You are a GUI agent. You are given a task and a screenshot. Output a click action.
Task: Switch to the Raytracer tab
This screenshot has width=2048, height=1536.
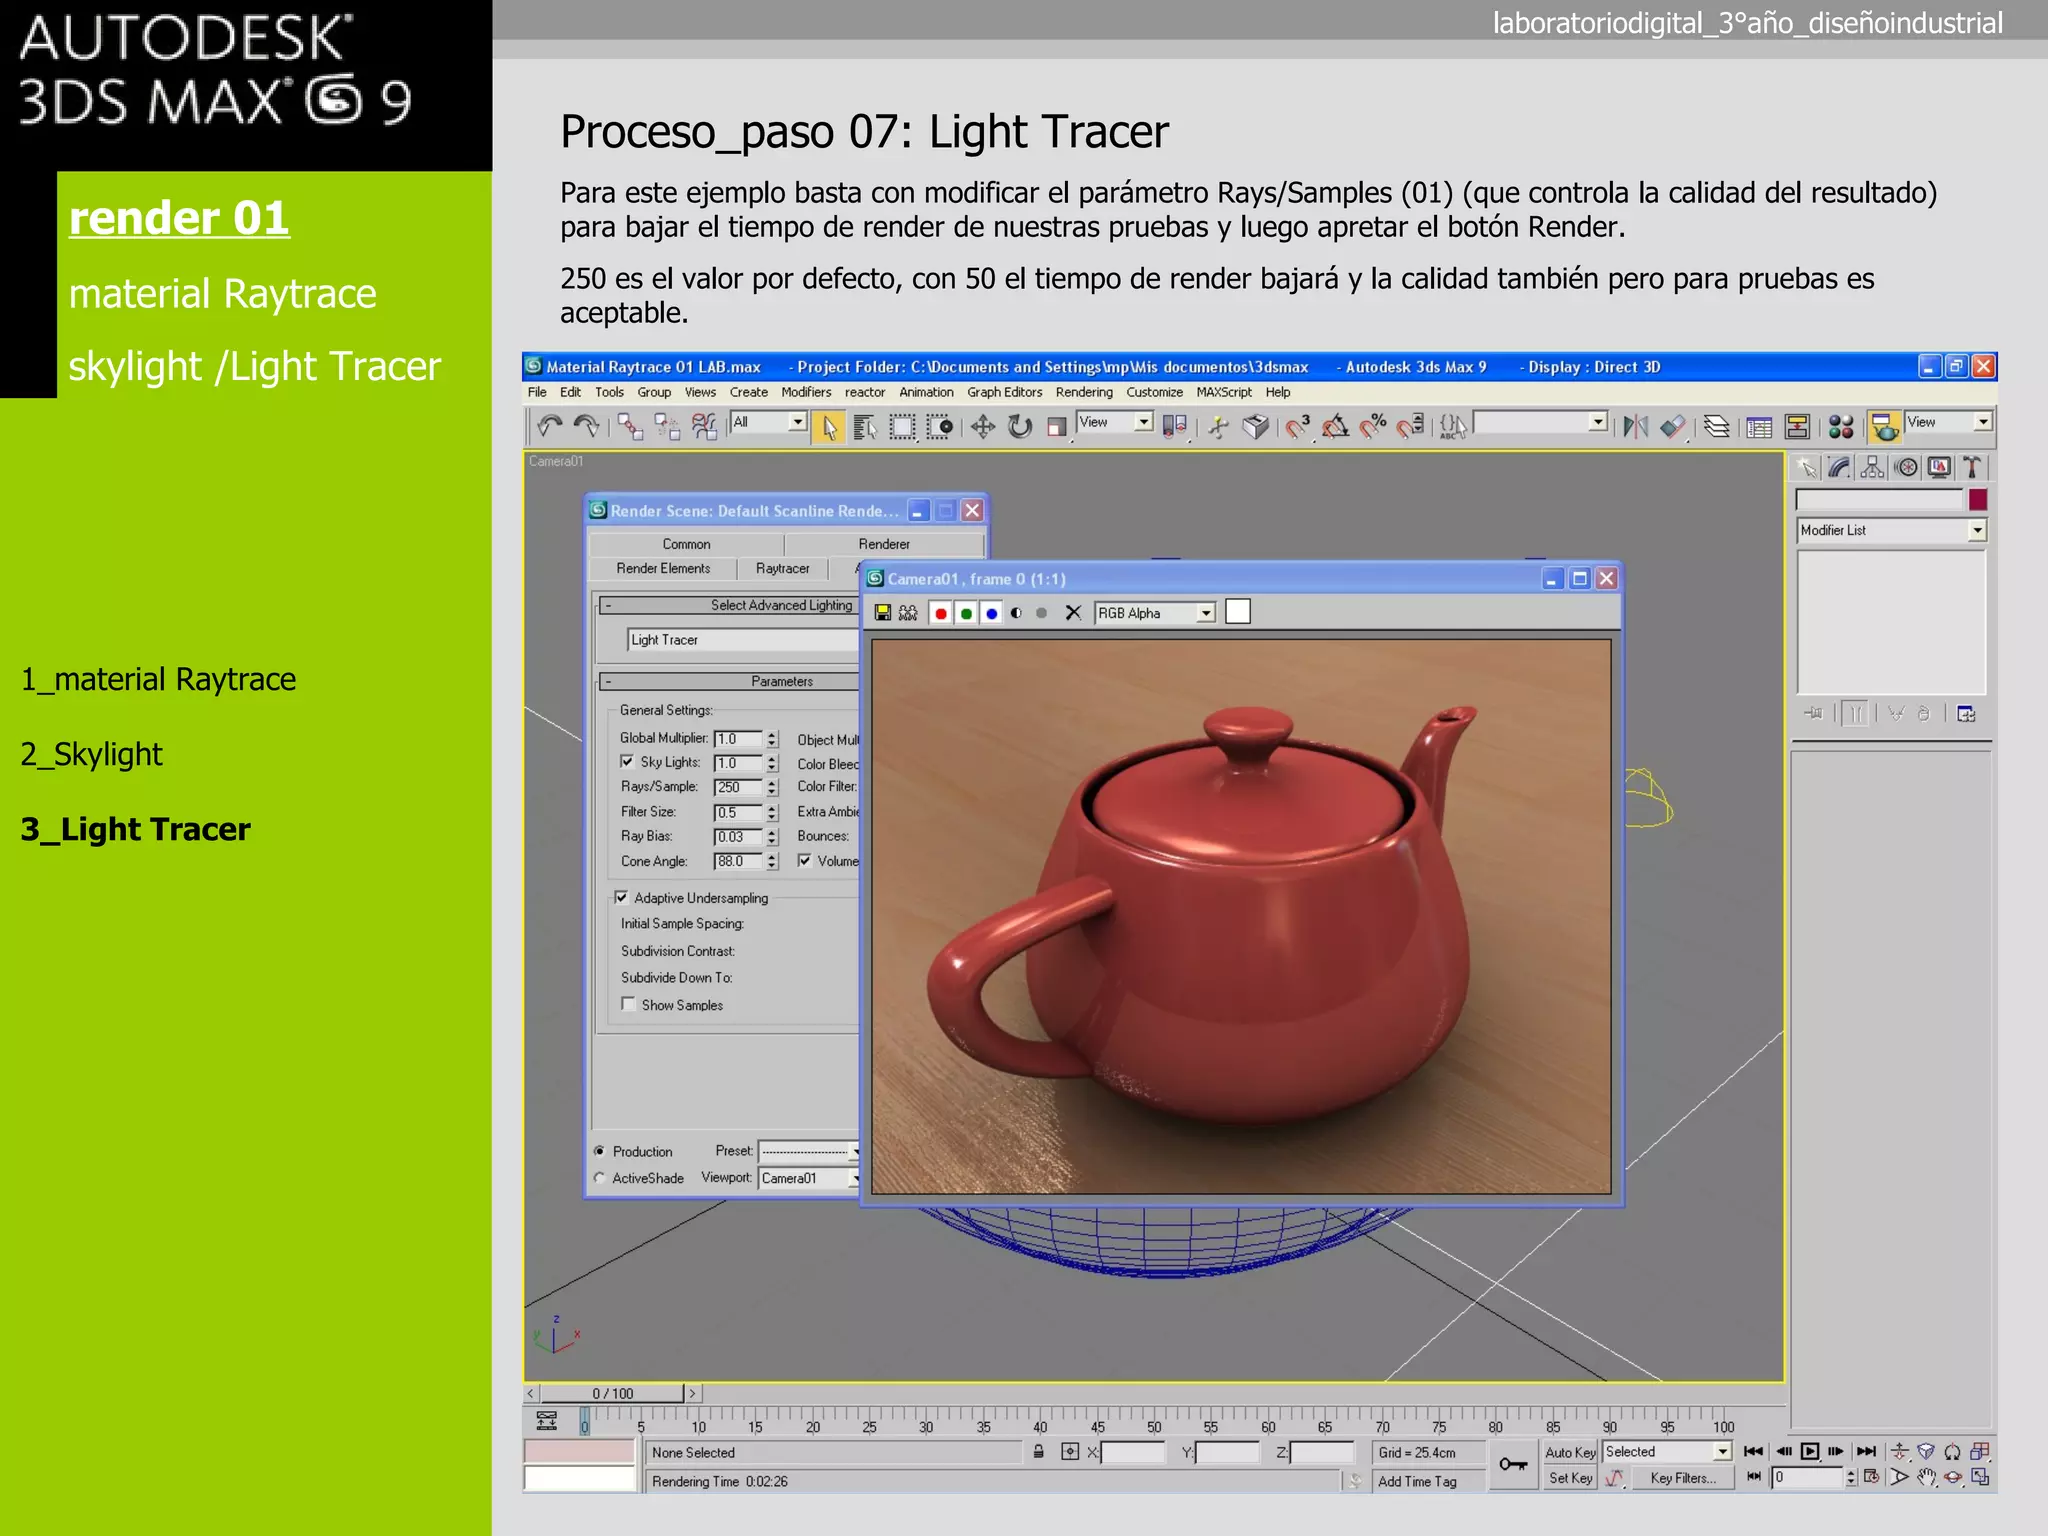tap(782, 568)
